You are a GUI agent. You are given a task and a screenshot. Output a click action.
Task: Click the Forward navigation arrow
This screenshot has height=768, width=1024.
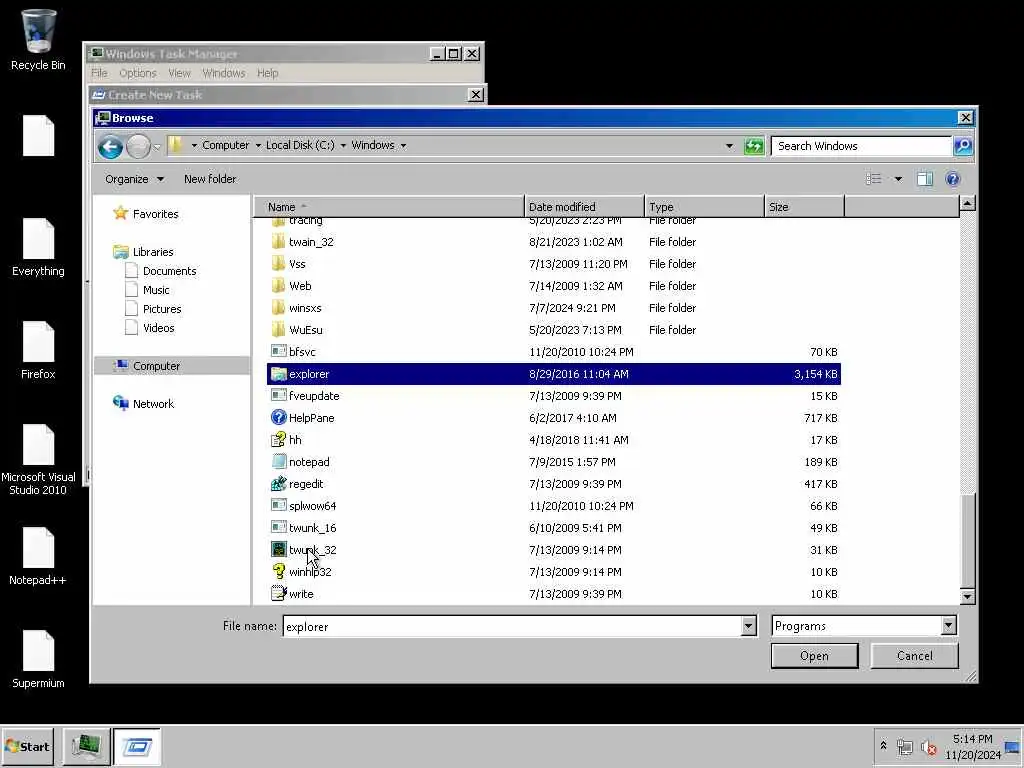pyautogui.click(x=138, y=146)
